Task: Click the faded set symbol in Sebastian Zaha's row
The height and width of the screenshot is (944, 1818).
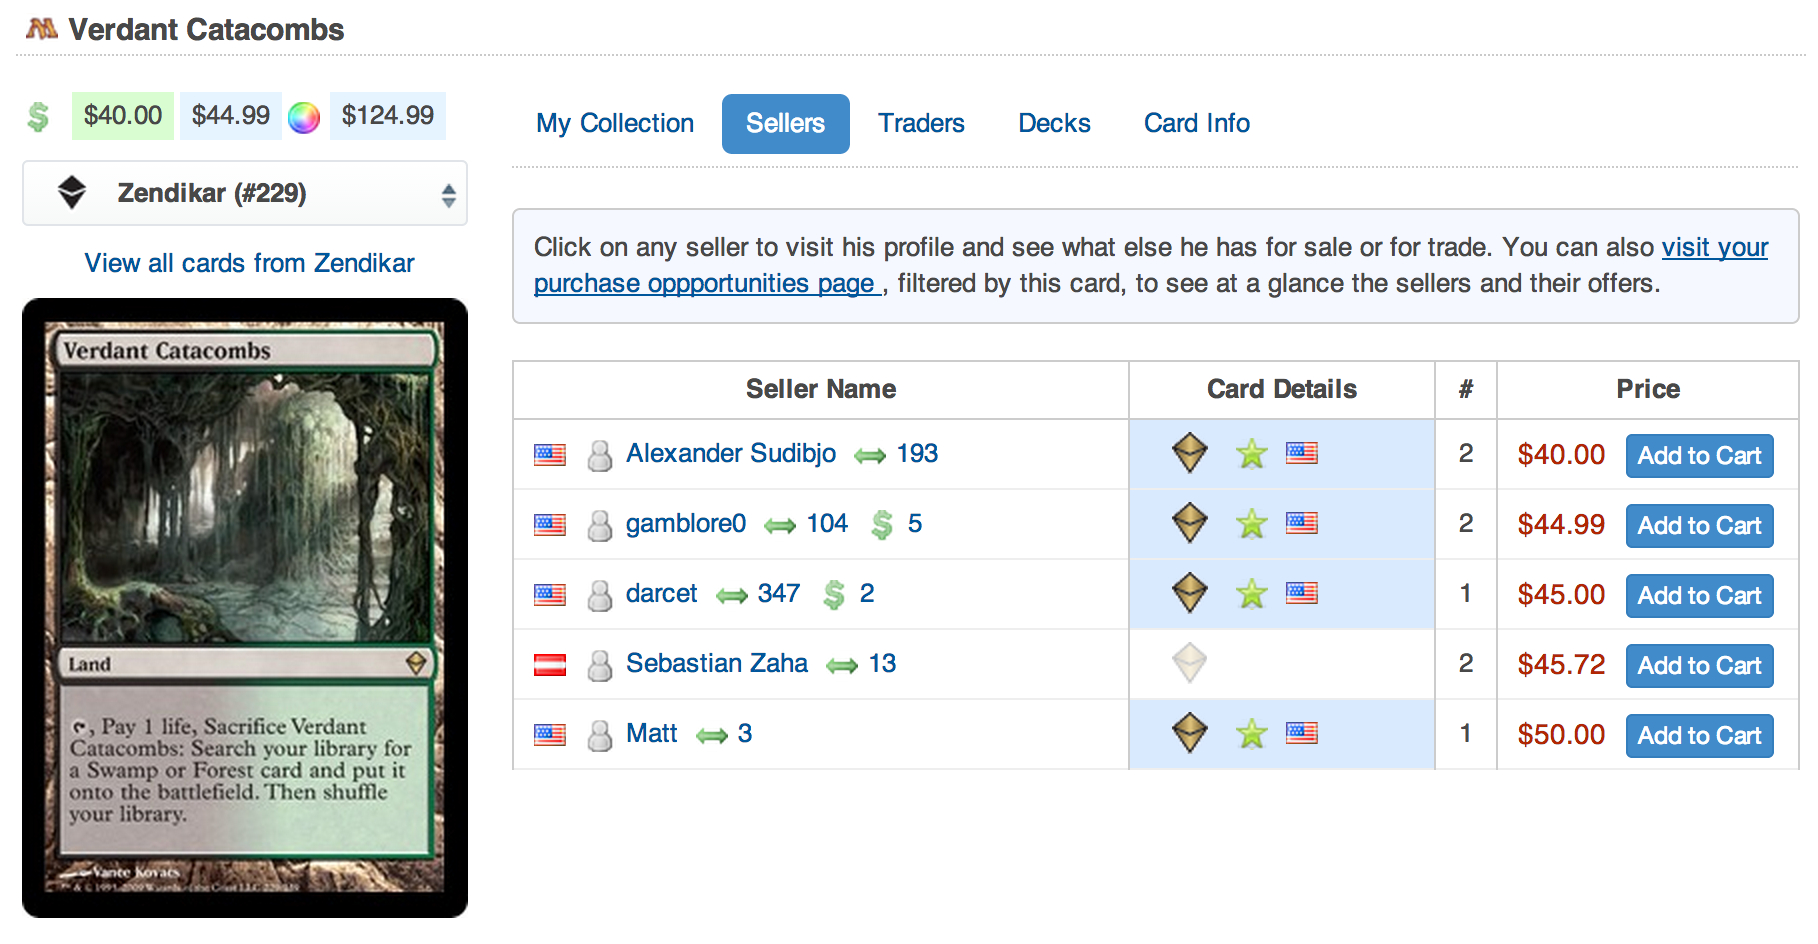Action: (1190, 663)
